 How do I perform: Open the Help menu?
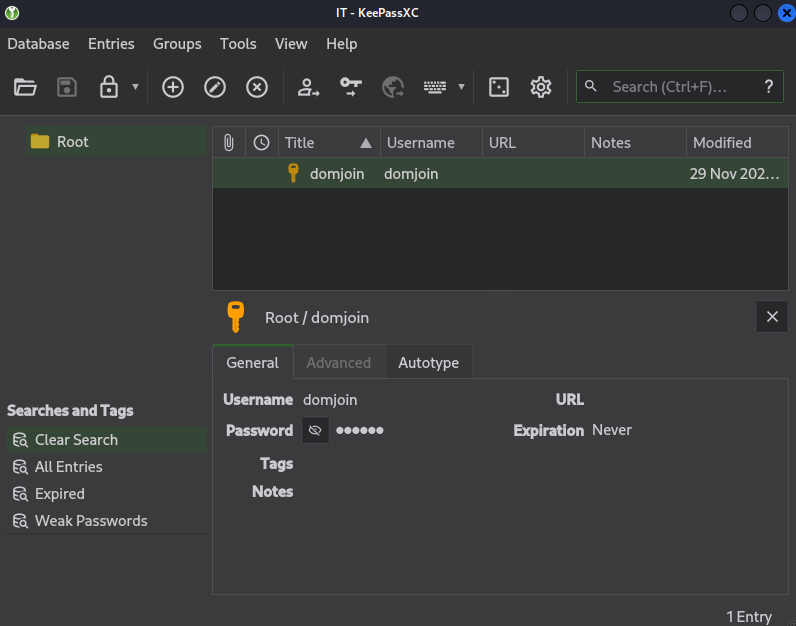coord(342,44)
